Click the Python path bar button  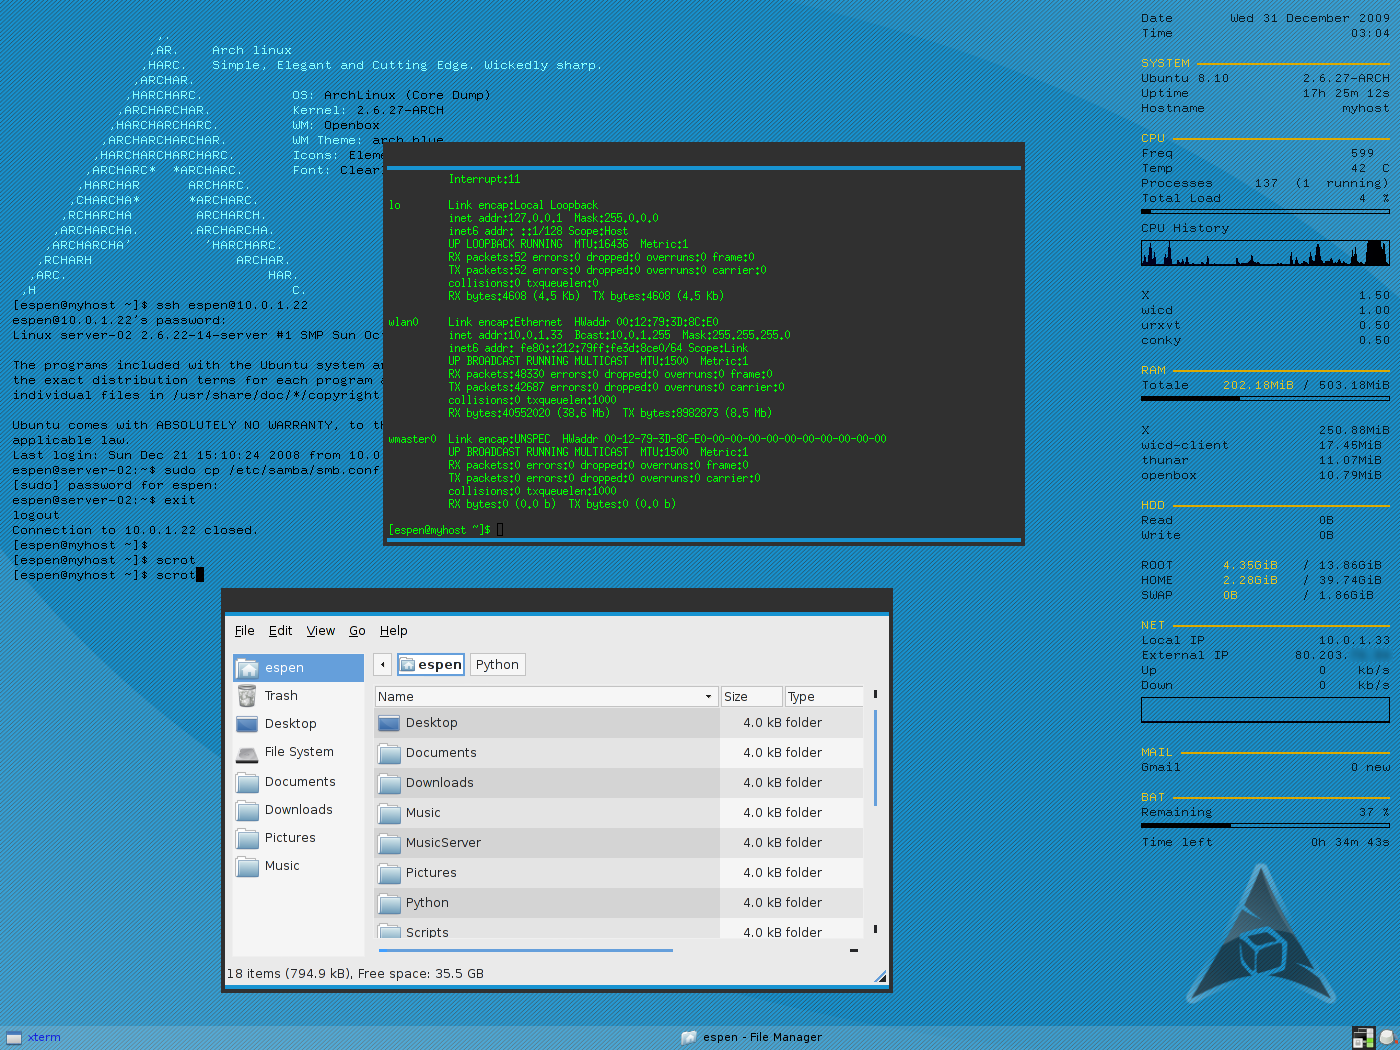[x=497, y=665]
